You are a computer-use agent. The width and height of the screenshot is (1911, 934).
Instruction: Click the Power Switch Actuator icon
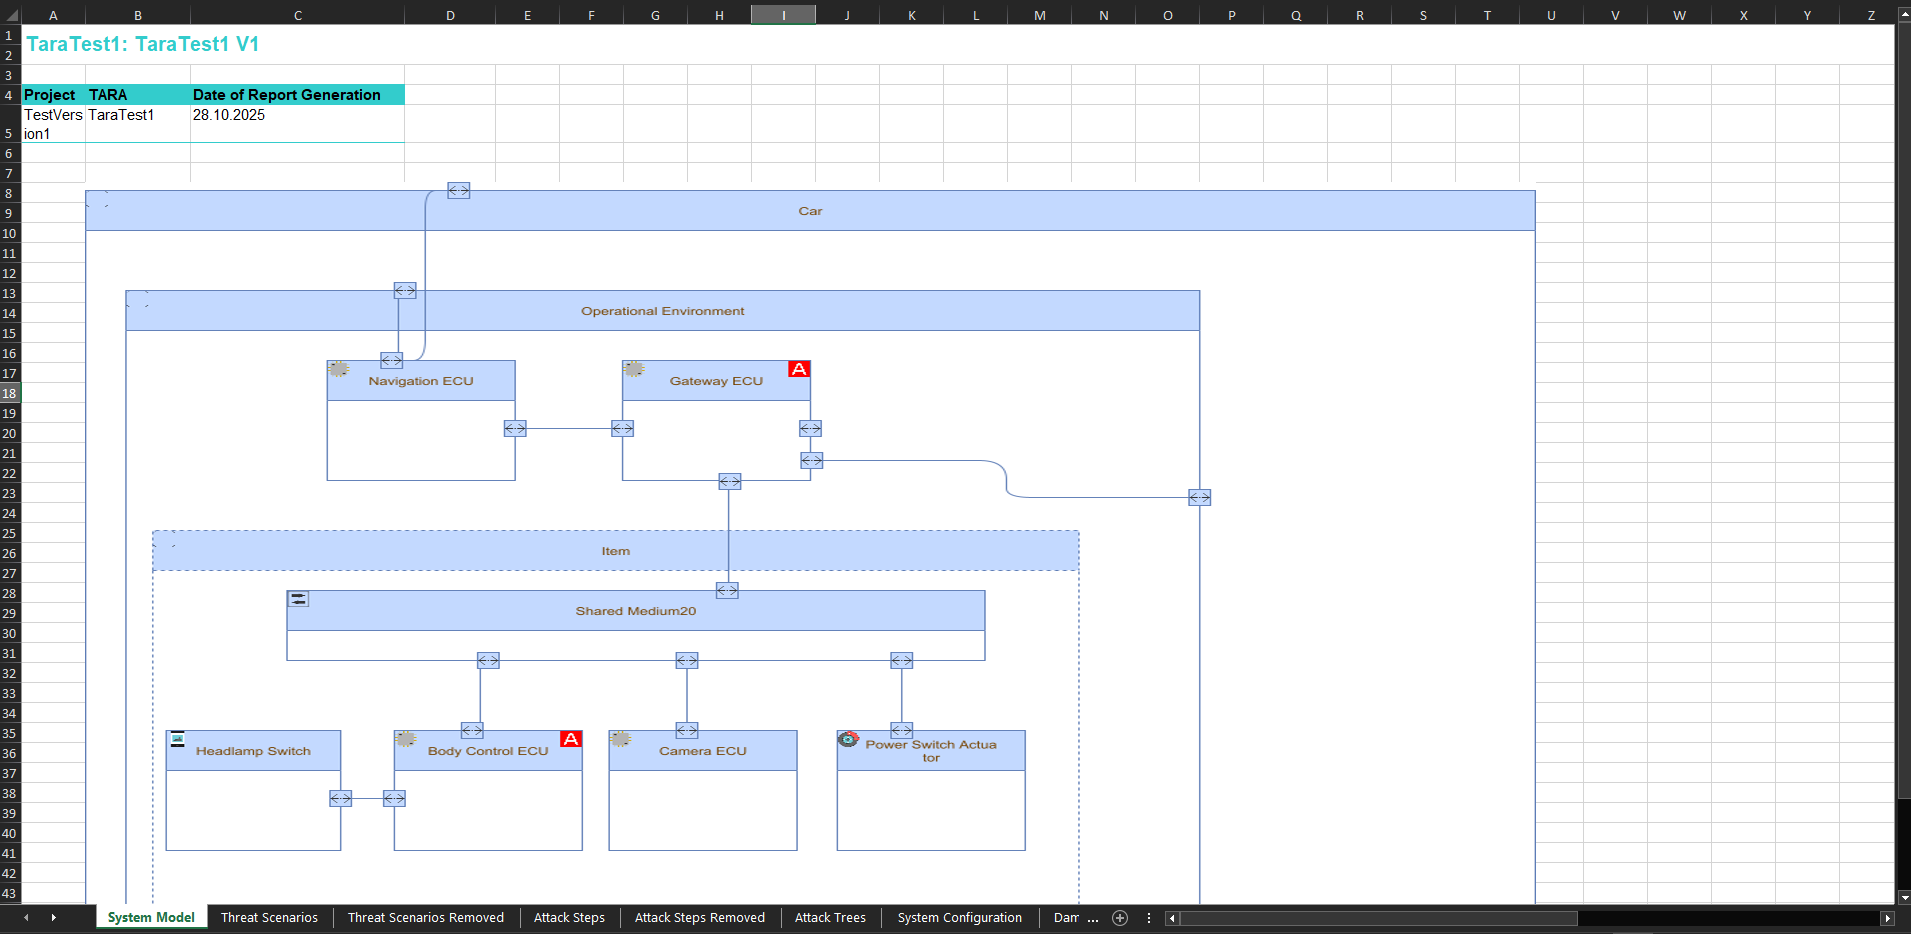[848, 739]
